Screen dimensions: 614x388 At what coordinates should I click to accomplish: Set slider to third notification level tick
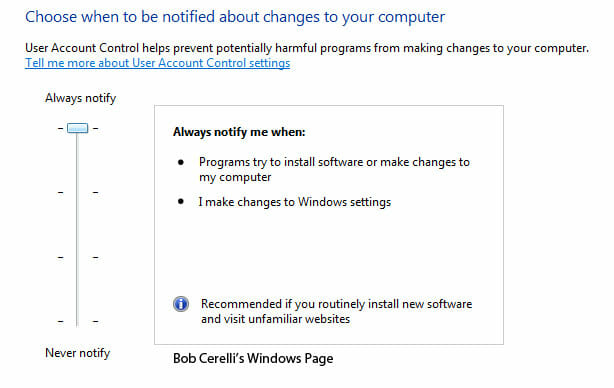pos(78,257)
